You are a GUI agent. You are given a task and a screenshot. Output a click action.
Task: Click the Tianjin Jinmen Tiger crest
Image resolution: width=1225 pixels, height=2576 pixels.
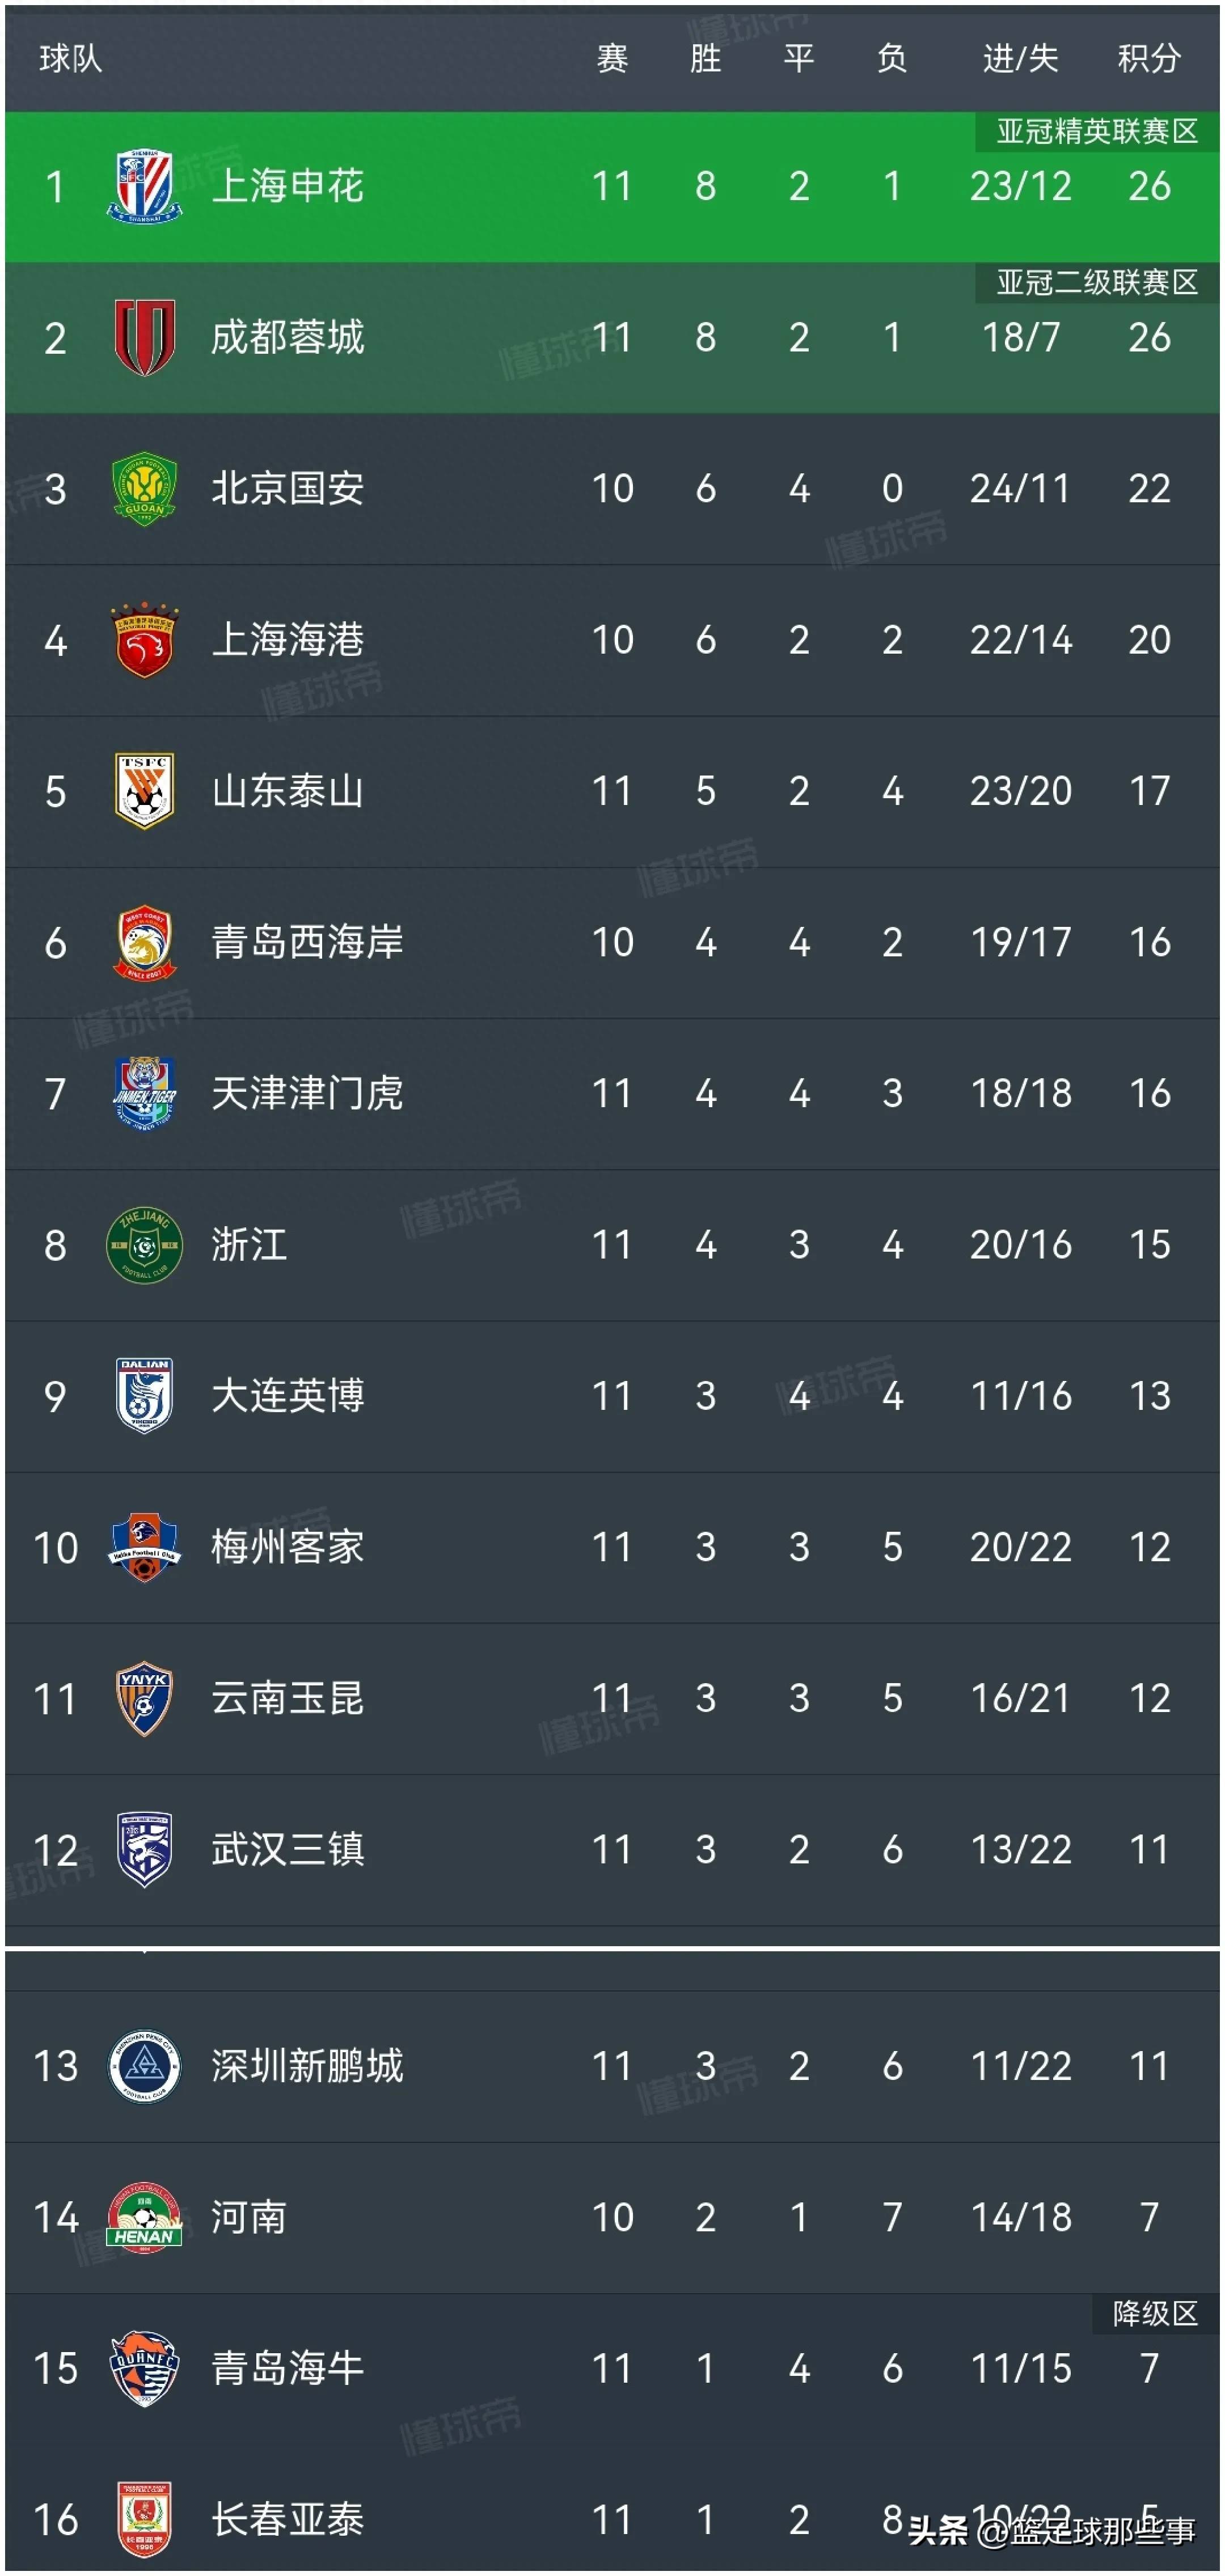click(x=144, y=1093)
